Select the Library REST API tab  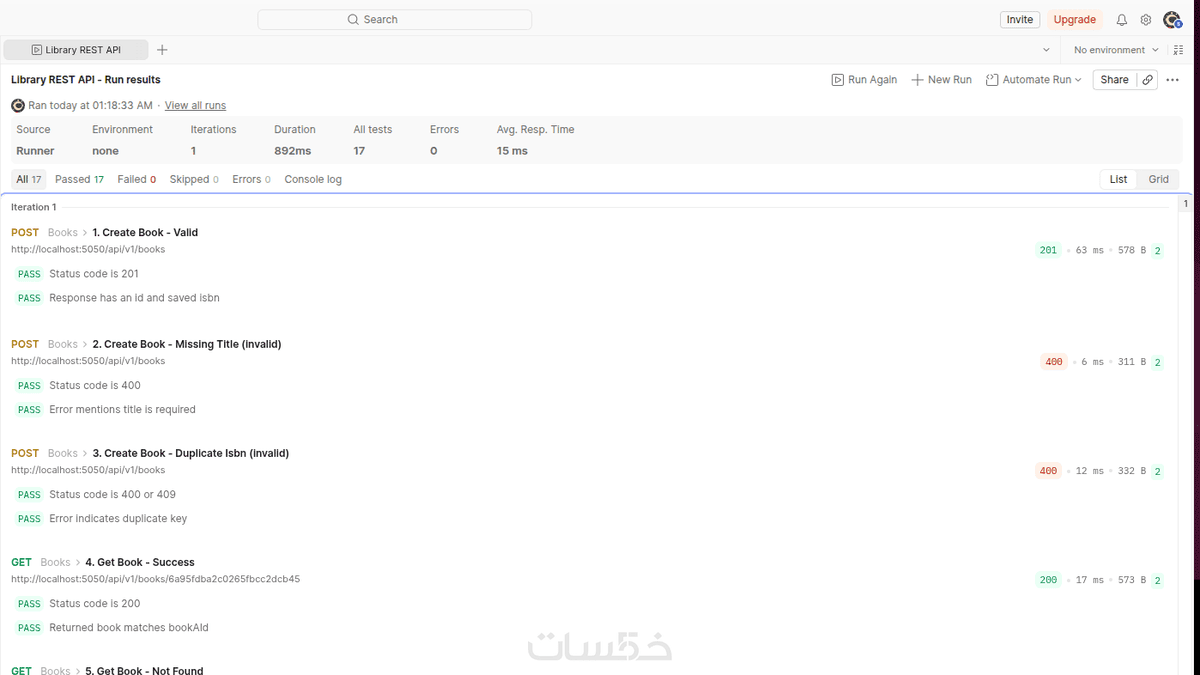click(x=76, y=50)
